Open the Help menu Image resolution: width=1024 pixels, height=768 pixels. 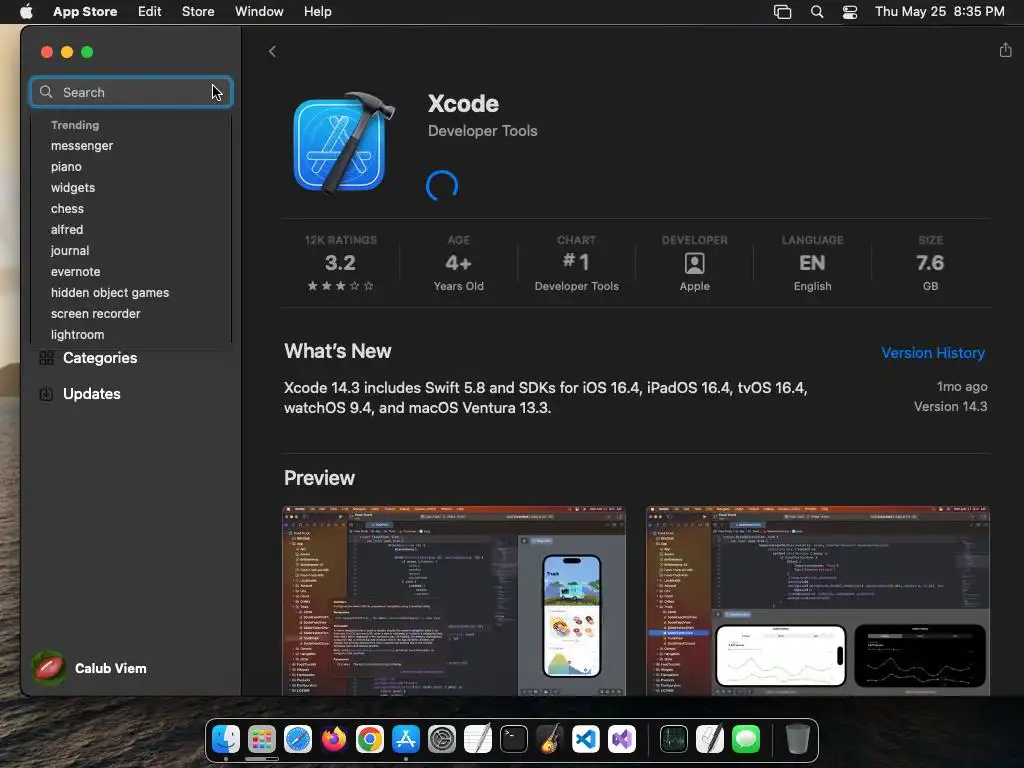[317, 11]
